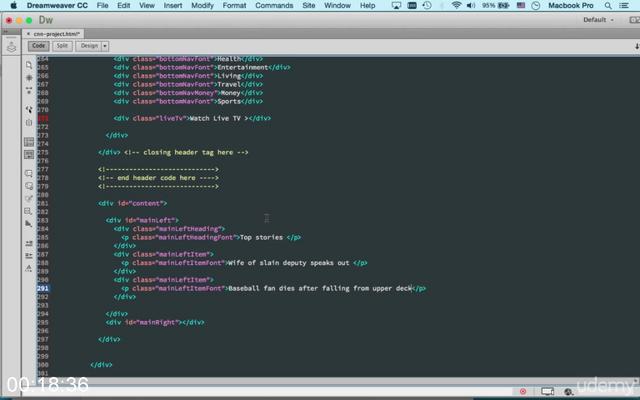Viewport: 640px width, 400px height.
Task: Open the collapsed panel icon below the double arrows
Action: (11, 47)
